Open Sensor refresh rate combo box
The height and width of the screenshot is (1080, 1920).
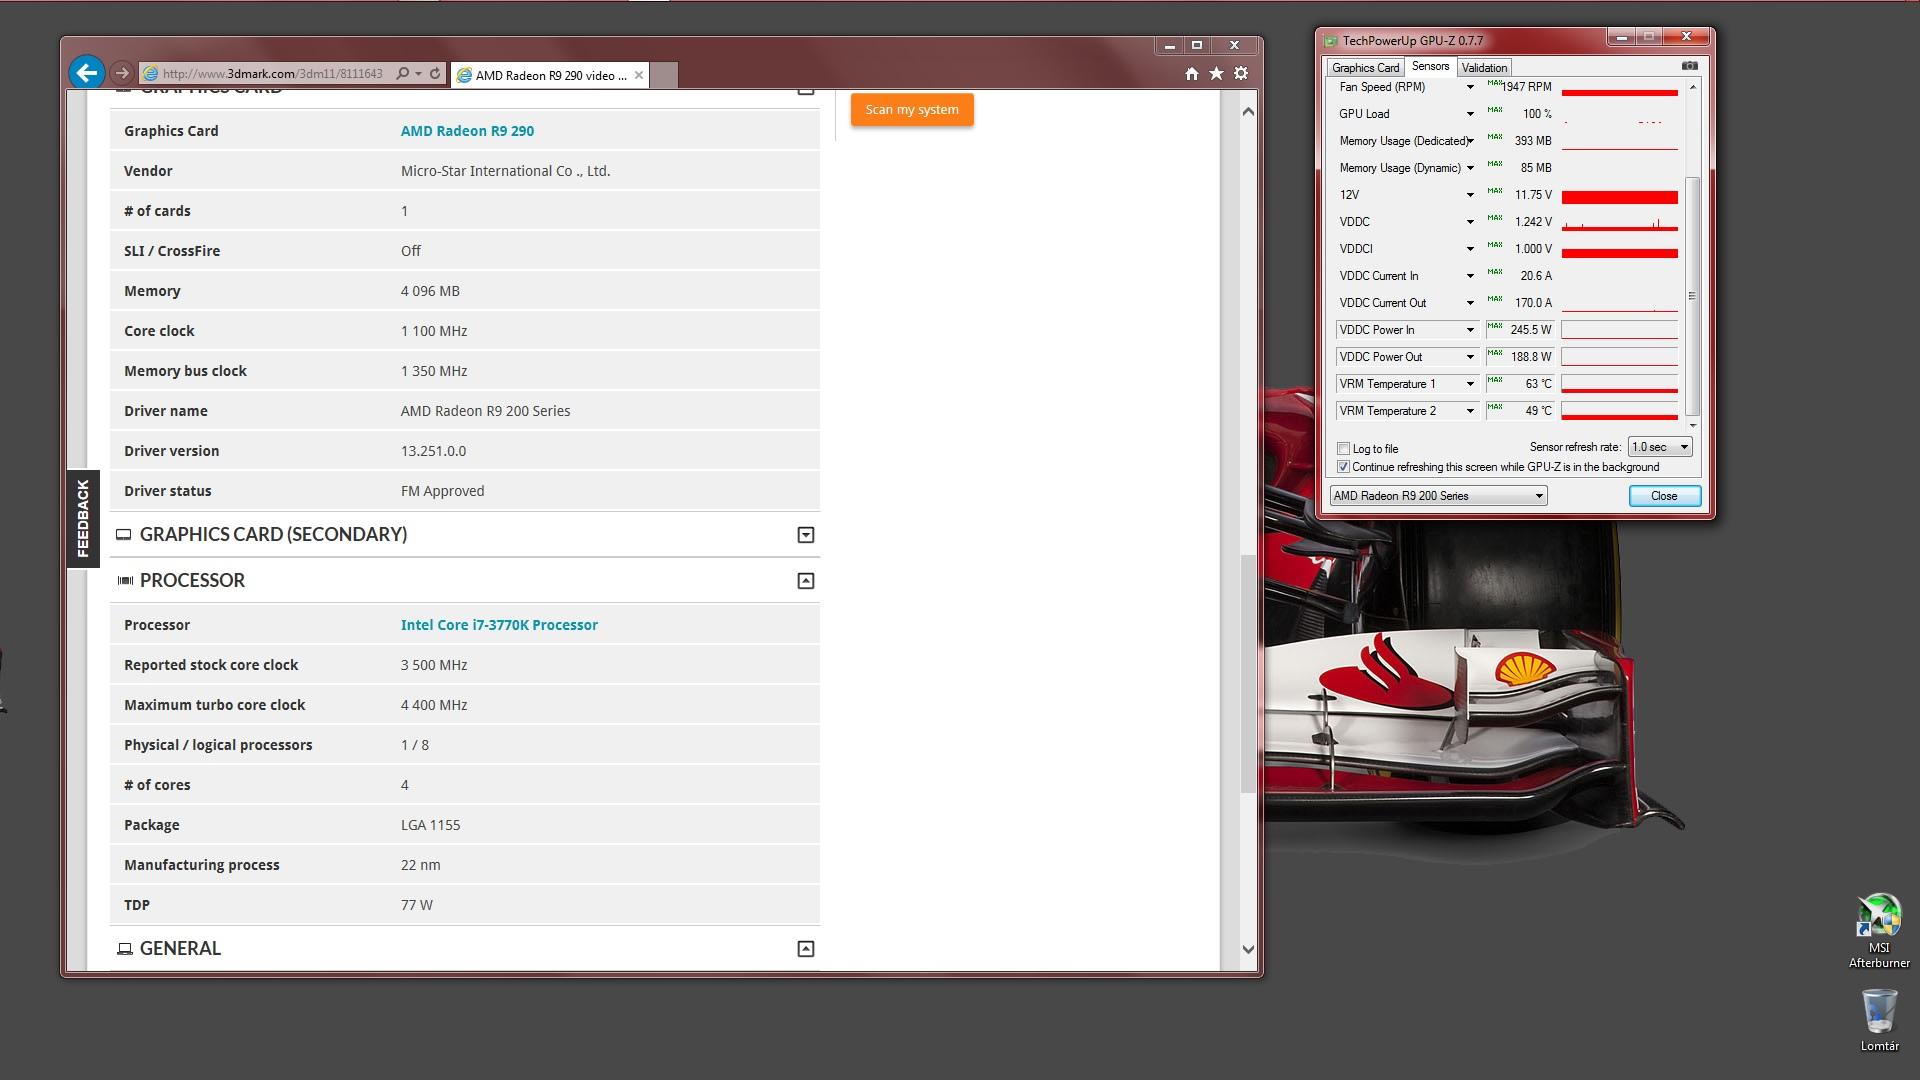click(1660, 447)
